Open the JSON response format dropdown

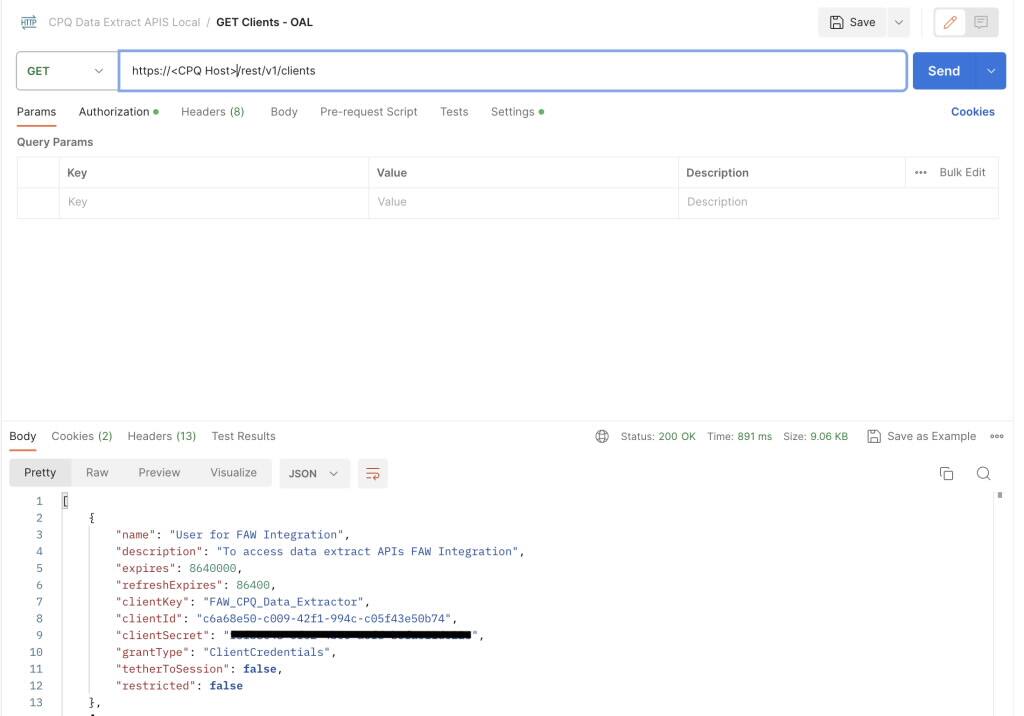(x=315, y=473)
